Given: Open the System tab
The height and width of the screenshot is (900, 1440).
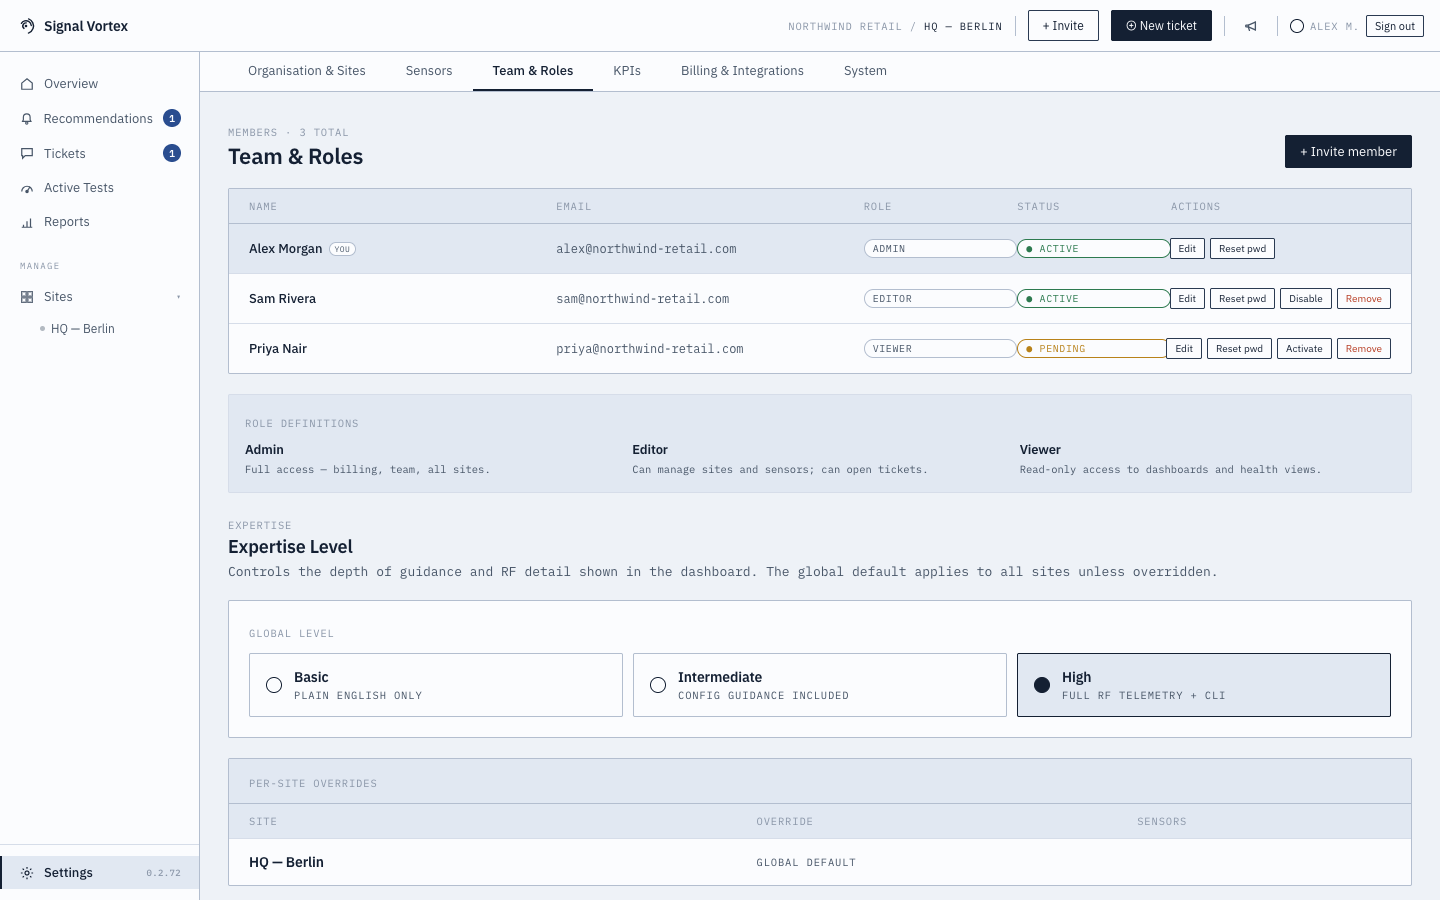Looking at the screenshot, I should pos(865,71).
